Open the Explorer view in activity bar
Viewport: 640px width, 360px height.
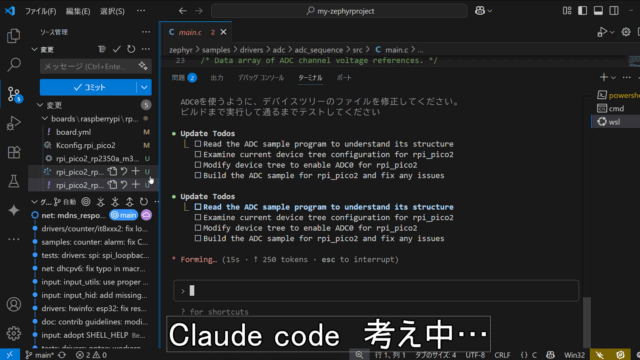[x=13, y=36]
